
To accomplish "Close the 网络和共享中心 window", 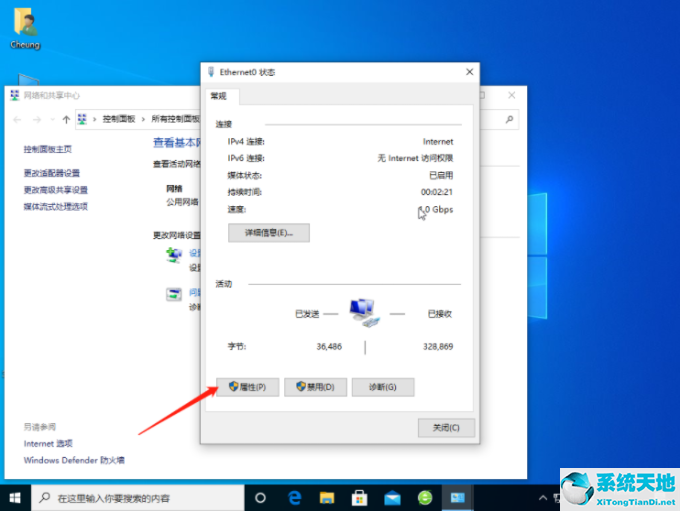I will point(512,95).
